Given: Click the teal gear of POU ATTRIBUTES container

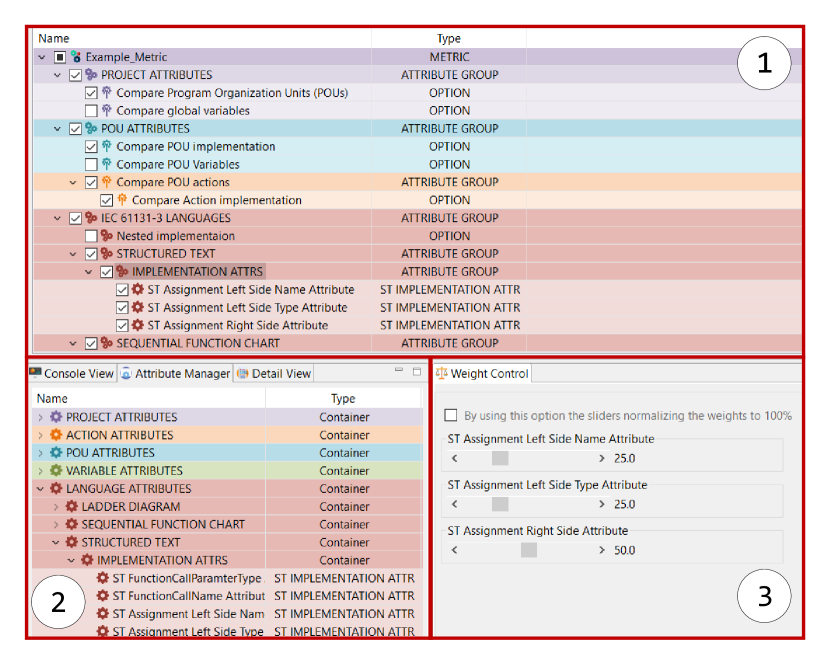Looking at the screenshot, I should click(56, 453).
